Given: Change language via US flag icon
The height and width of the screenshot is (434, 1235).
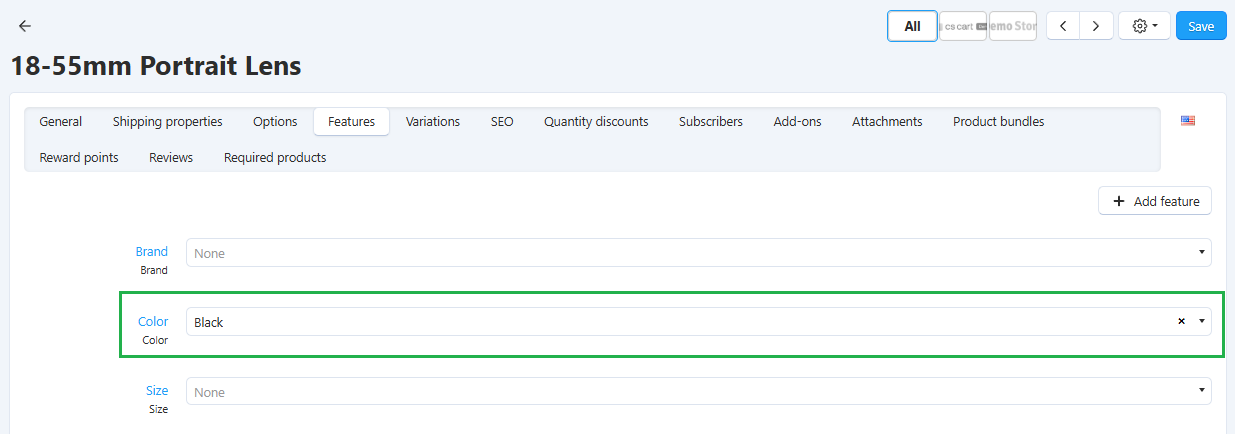Looking at the screenshot, I should pyautogui.click(x=1188, y=121).
